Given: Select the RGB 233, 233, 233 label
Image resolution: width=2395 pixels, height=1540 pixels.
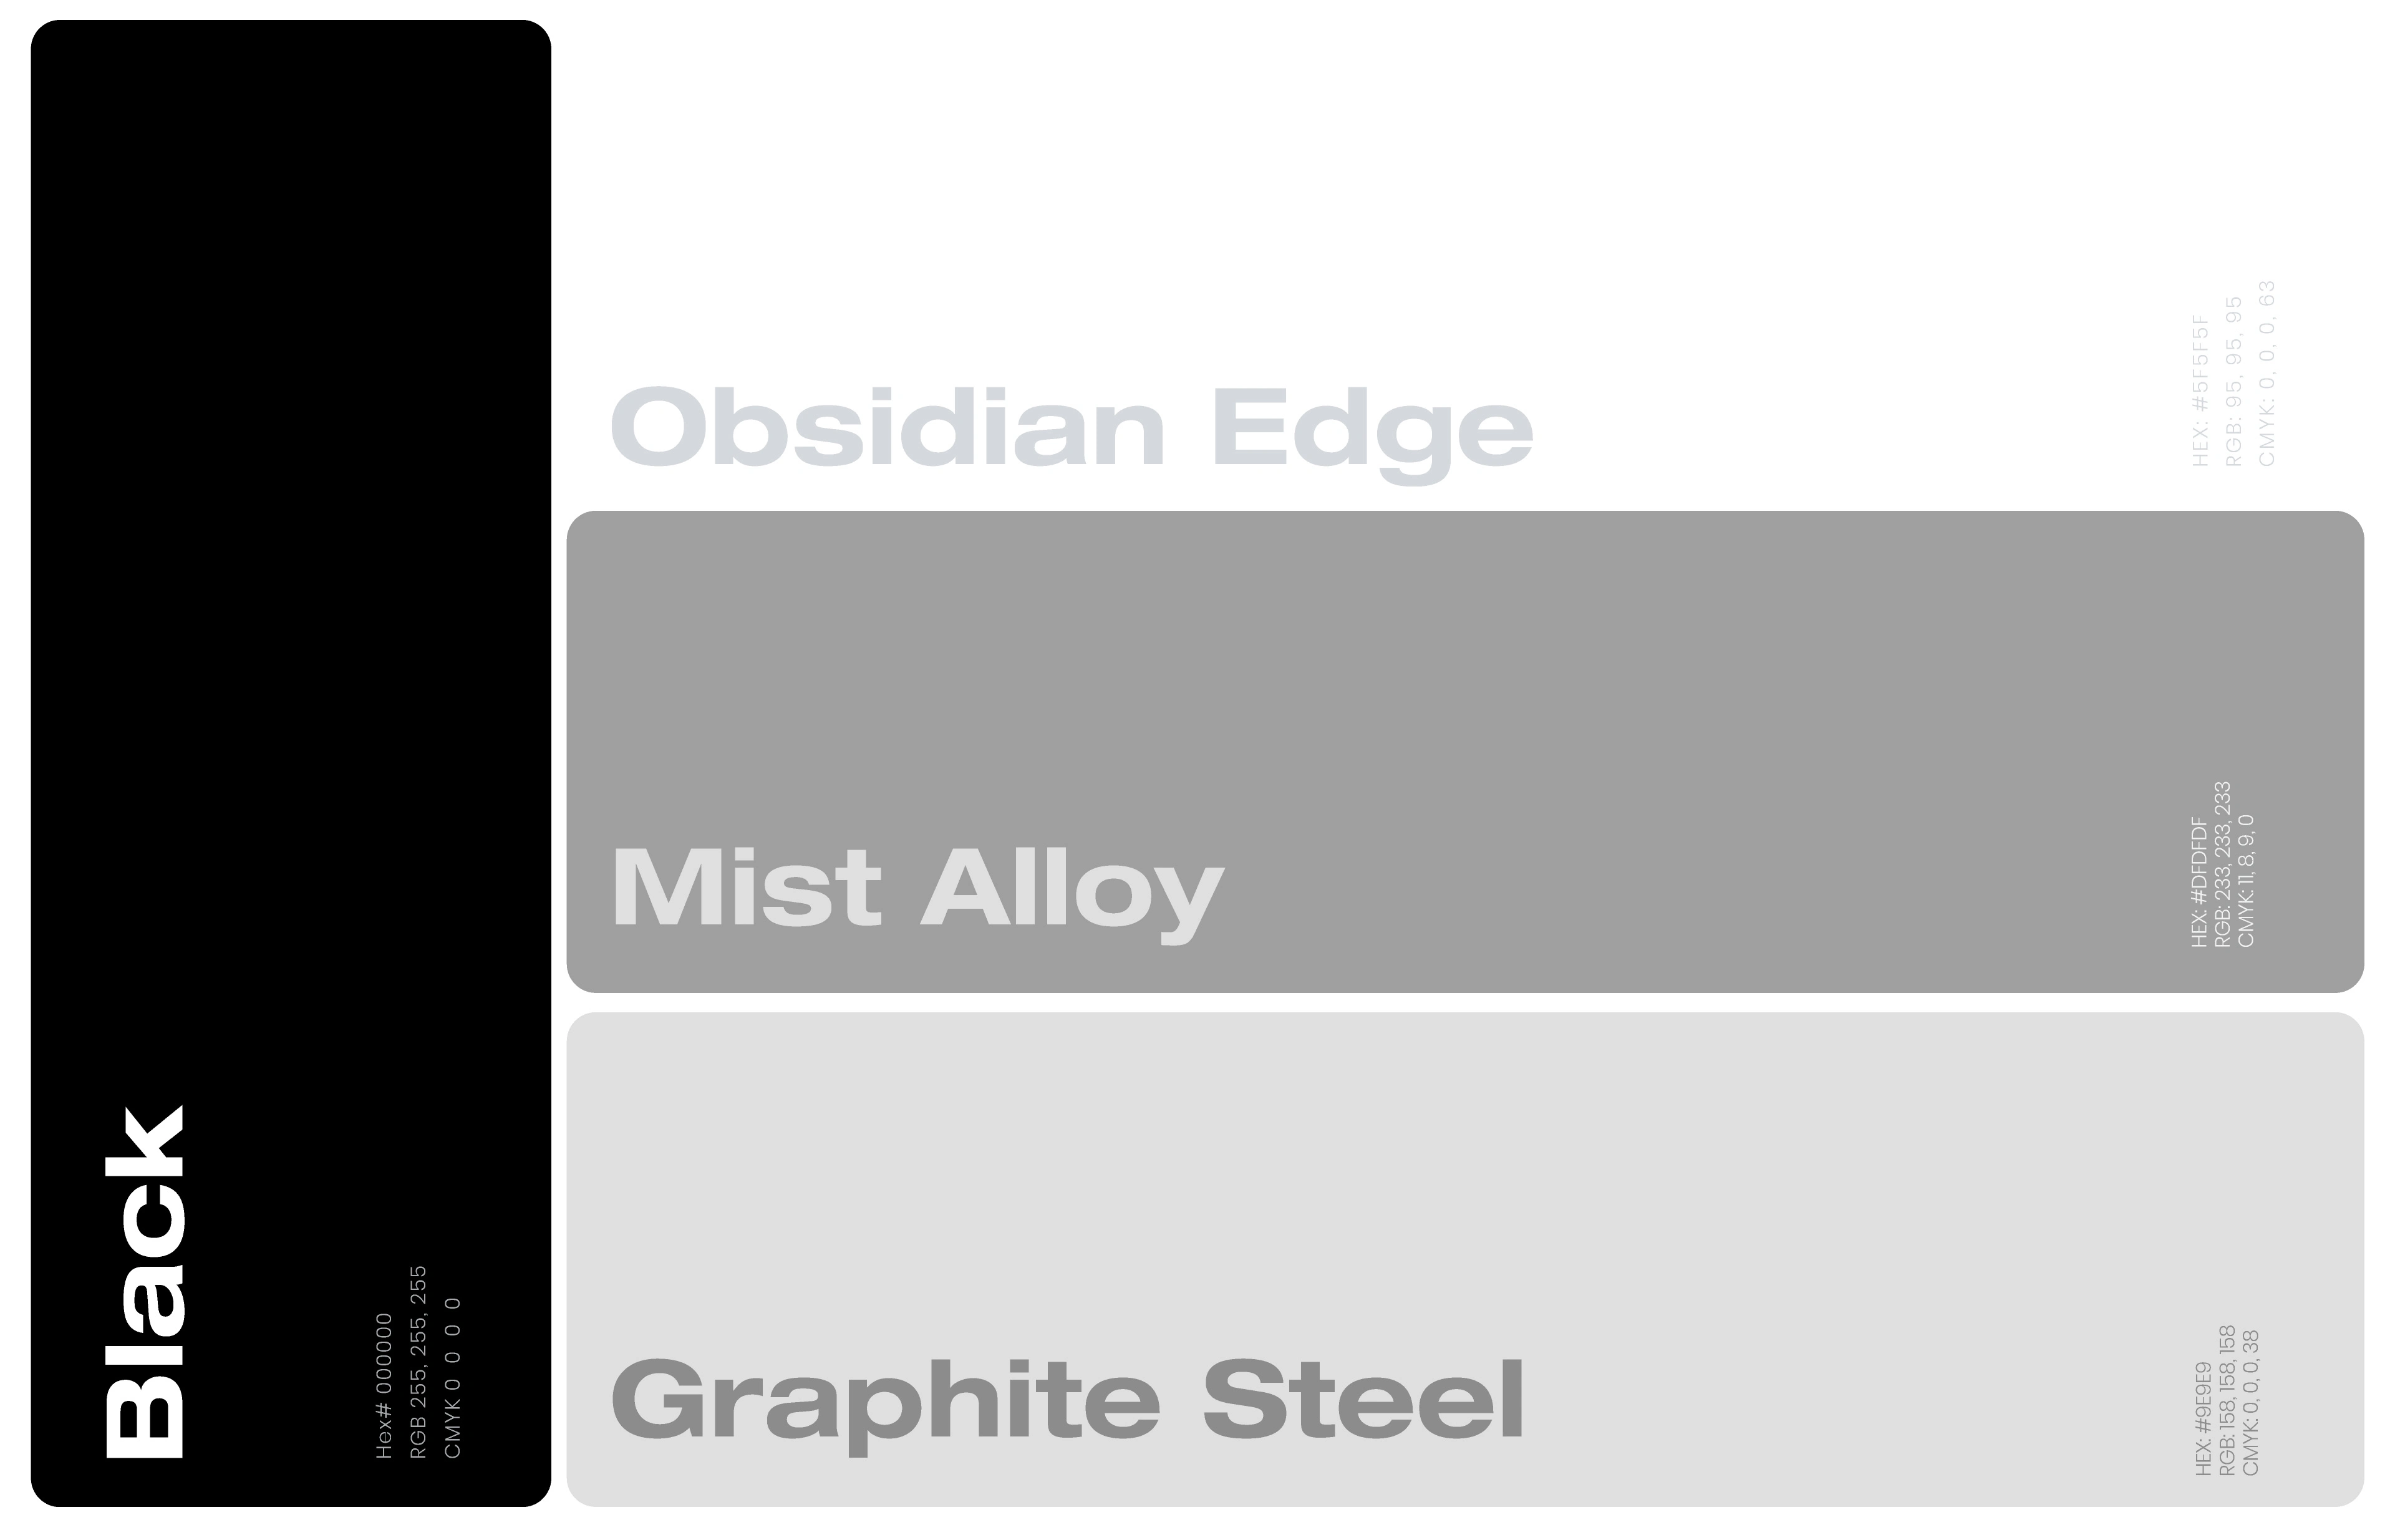Looking at the screenshot, I should click(x=2222, y=865).
